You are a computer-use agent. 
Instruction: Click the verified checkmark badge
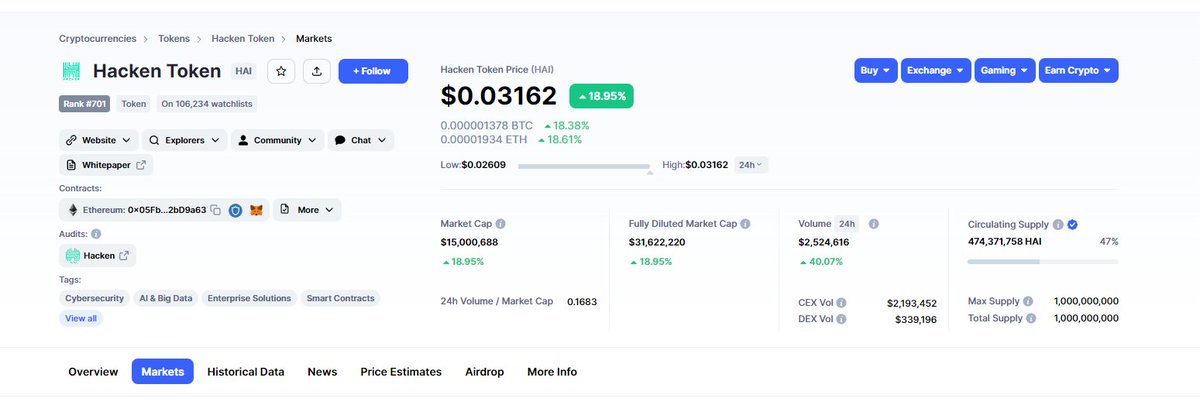tap(1072, 224)
